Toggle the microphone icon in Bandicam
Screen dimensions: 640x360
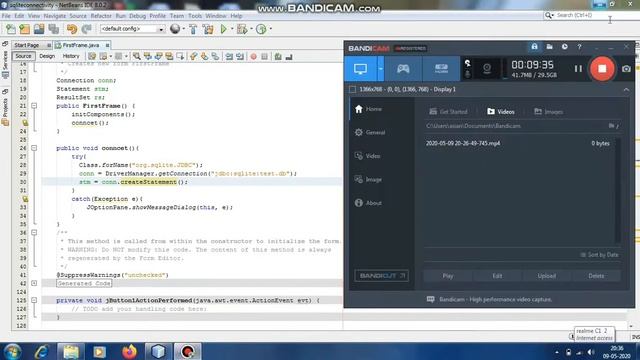tap(468, 74)
